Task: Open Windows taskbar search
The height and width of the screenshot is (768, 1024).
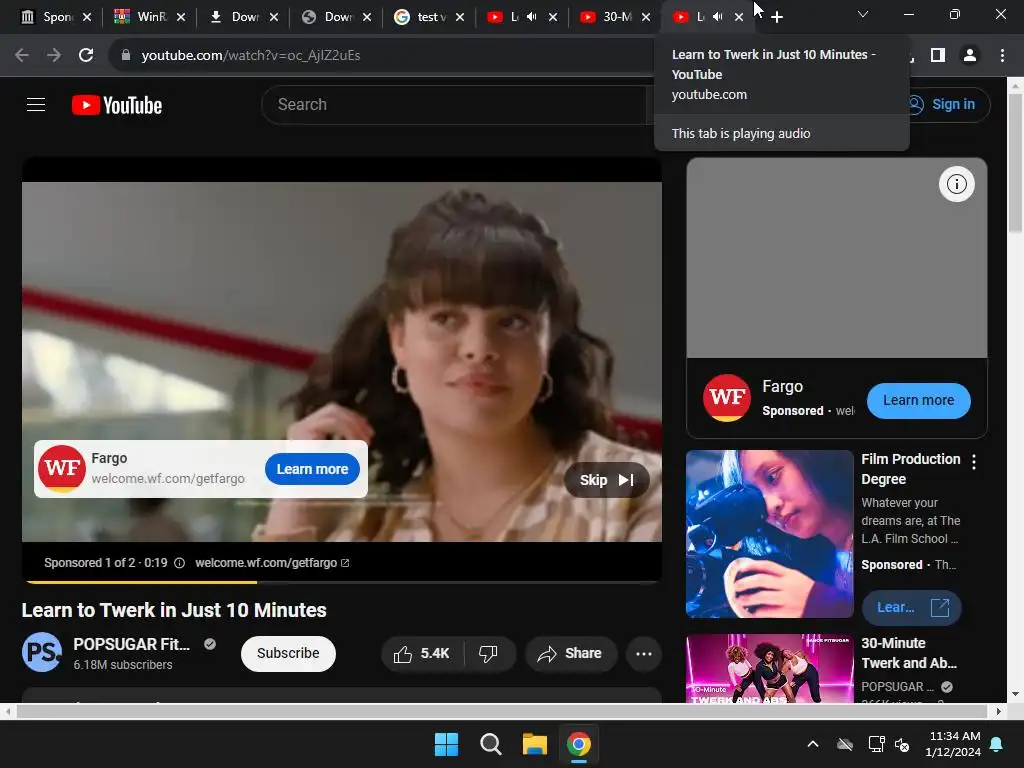Action: click(x=490, y=744)
